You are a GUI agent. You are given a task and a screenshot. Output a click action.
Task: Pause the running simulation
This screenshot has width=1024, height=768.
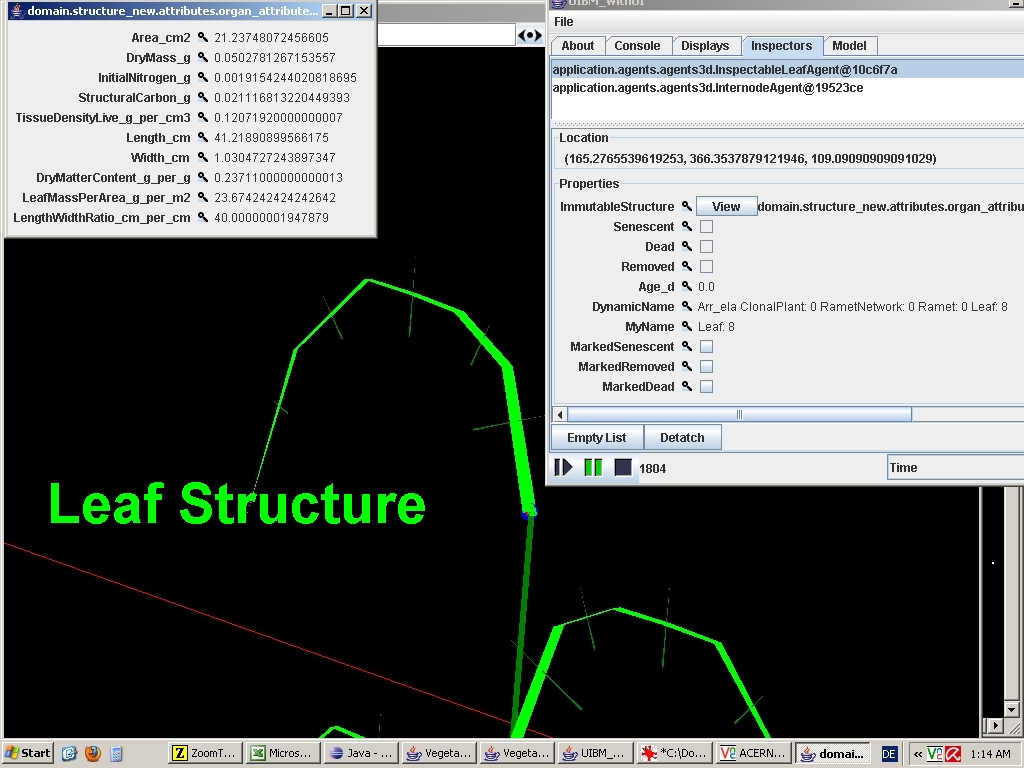[592, 467]
